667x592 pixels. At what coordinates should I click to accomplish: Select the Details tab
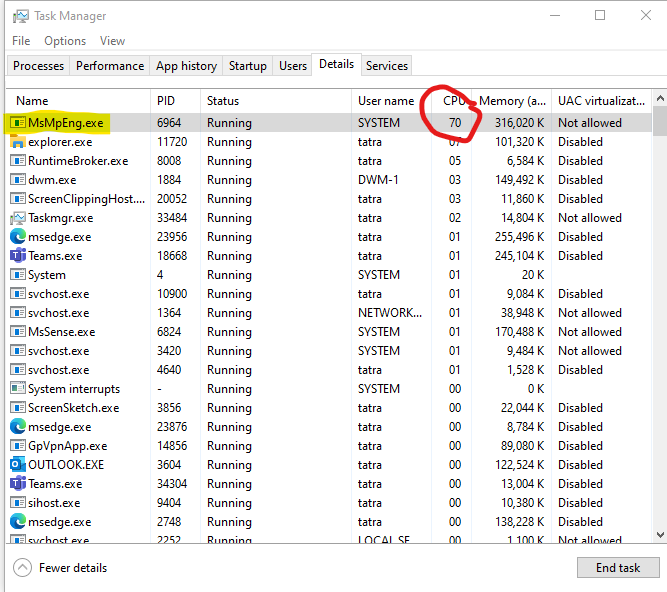click(336, 64)
